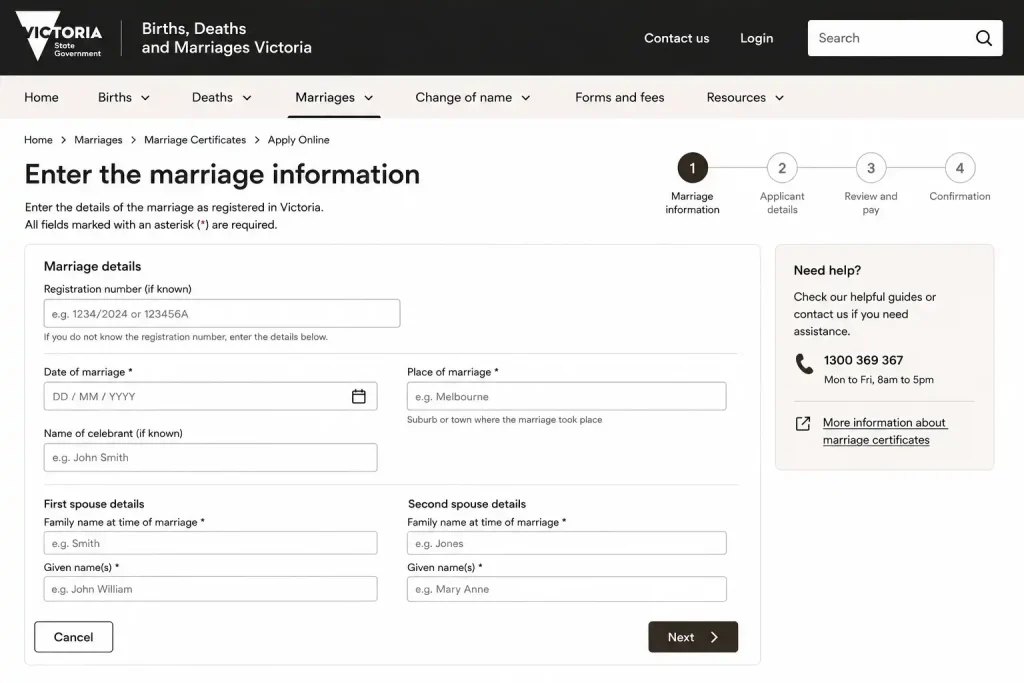Click the Enter the marriage information heading
The height and width of the screenshot is (683, 1024).
(222, 174)
